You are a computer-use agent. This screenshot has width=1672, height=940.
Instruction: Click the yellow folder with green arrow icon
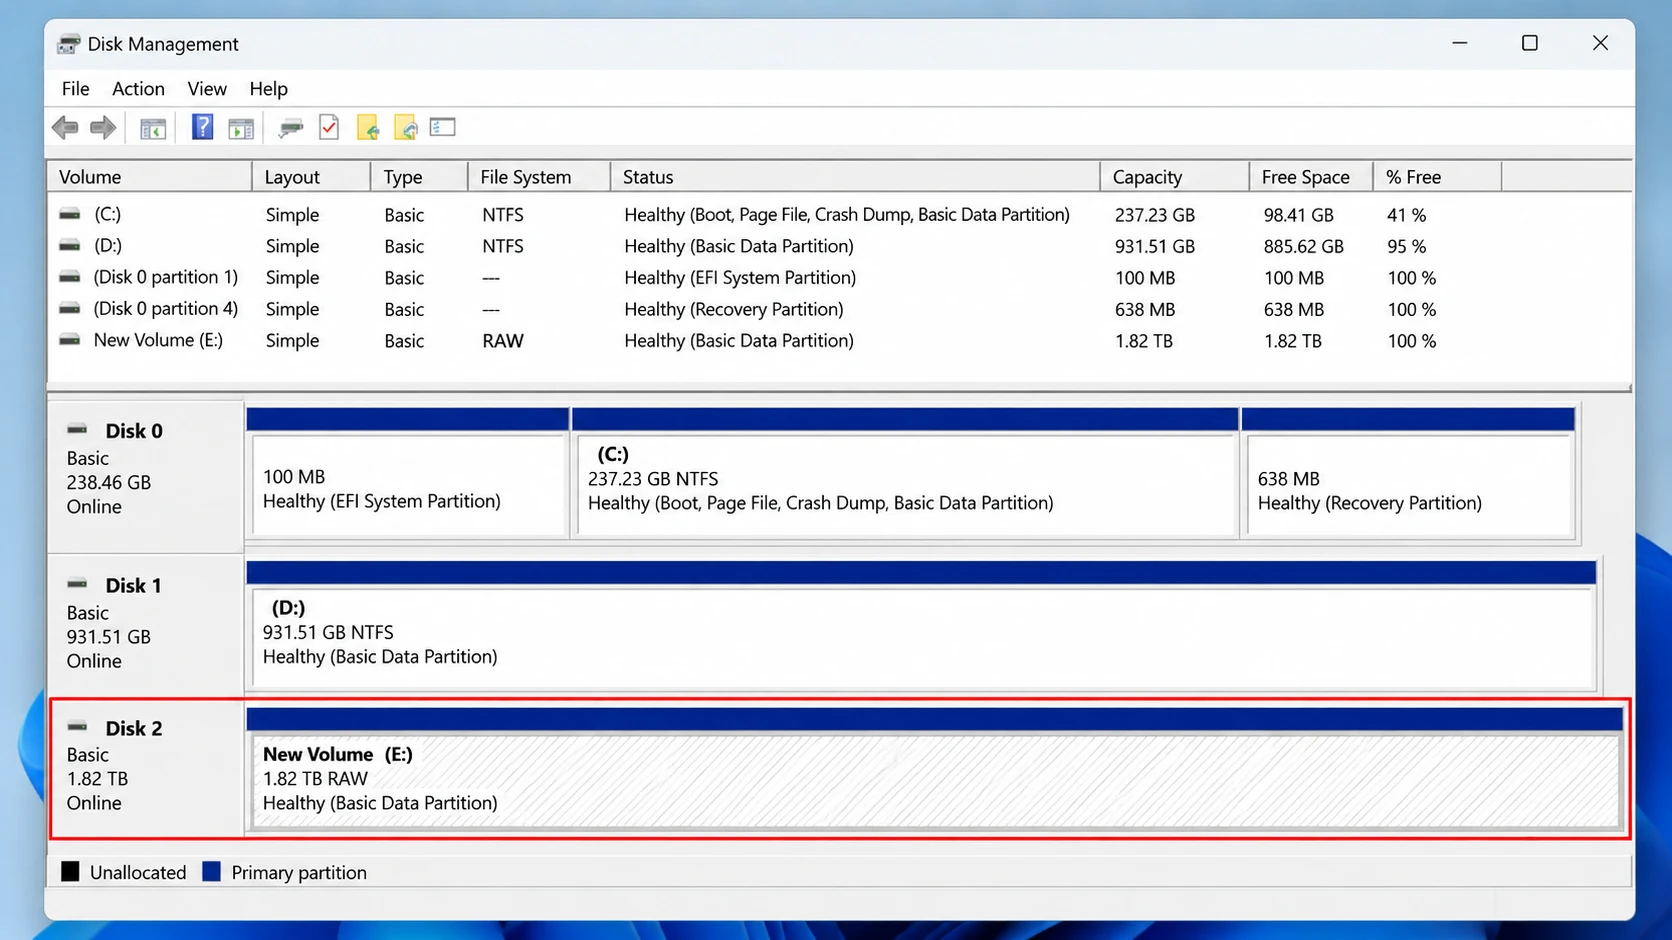(368, 128)
